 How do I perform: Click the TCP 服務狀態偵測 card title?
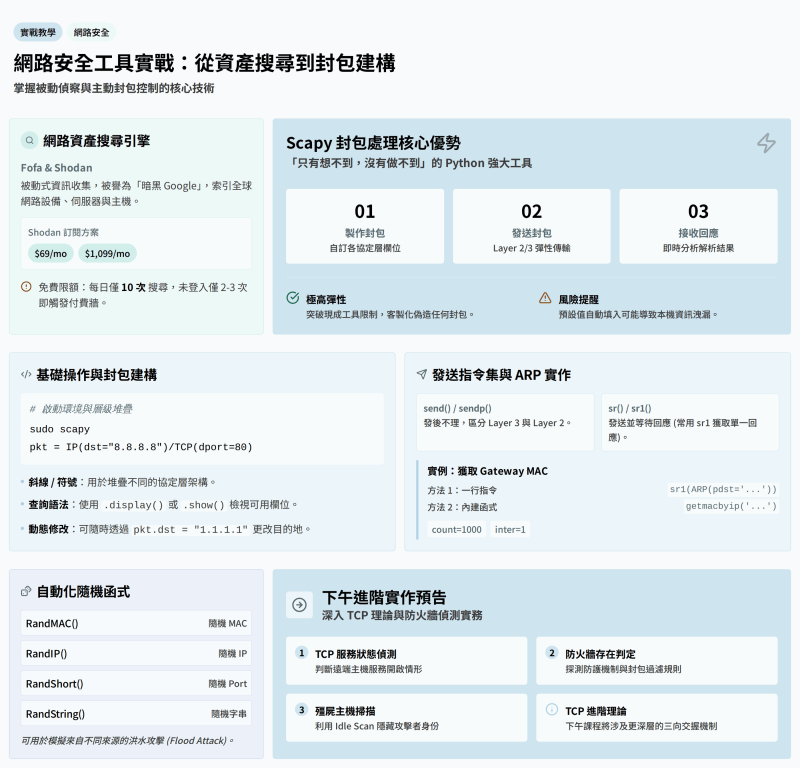coord(356,654)
